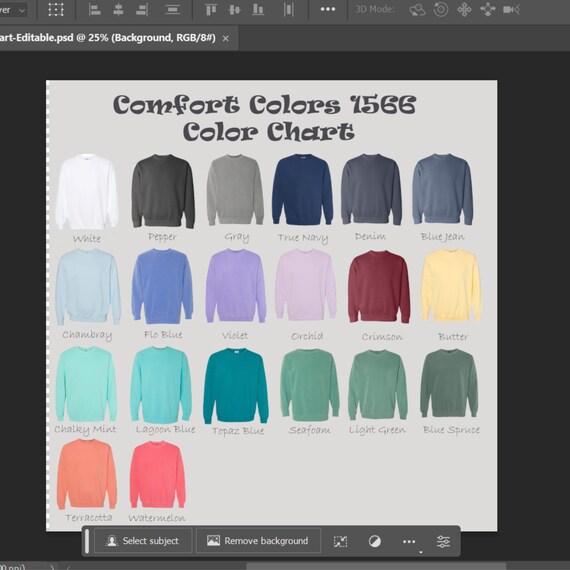Distribute layers vertically
This screenshot has height=570, width=570.
tap(172, 10)
